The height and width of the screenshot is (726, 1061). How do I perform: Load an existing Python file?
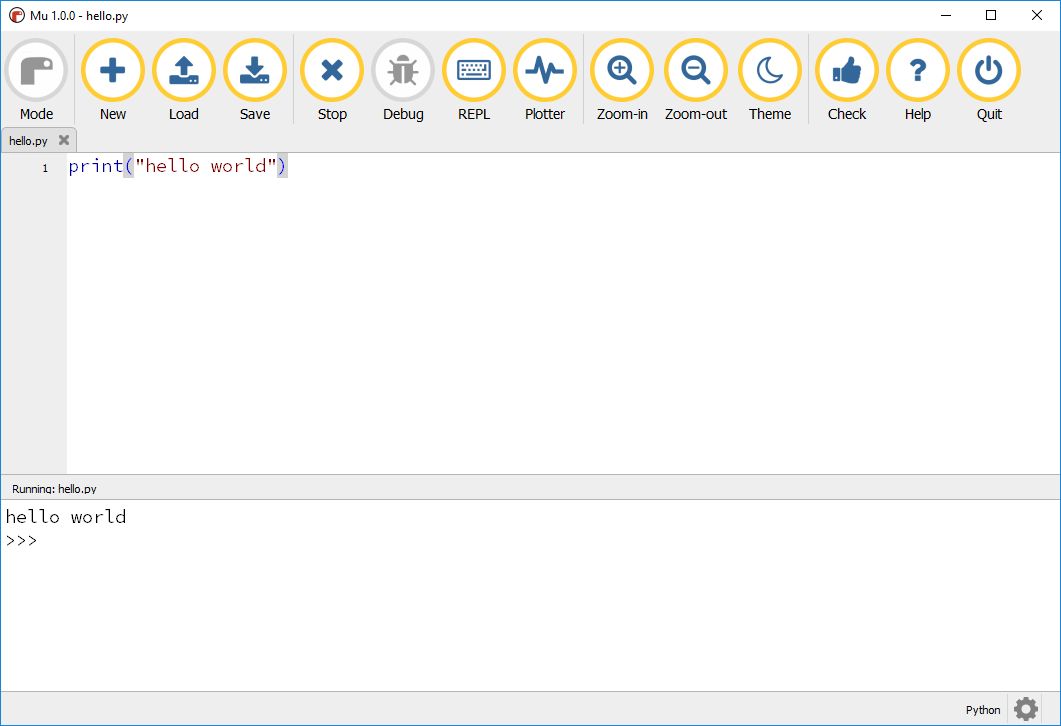click(183, 70)
